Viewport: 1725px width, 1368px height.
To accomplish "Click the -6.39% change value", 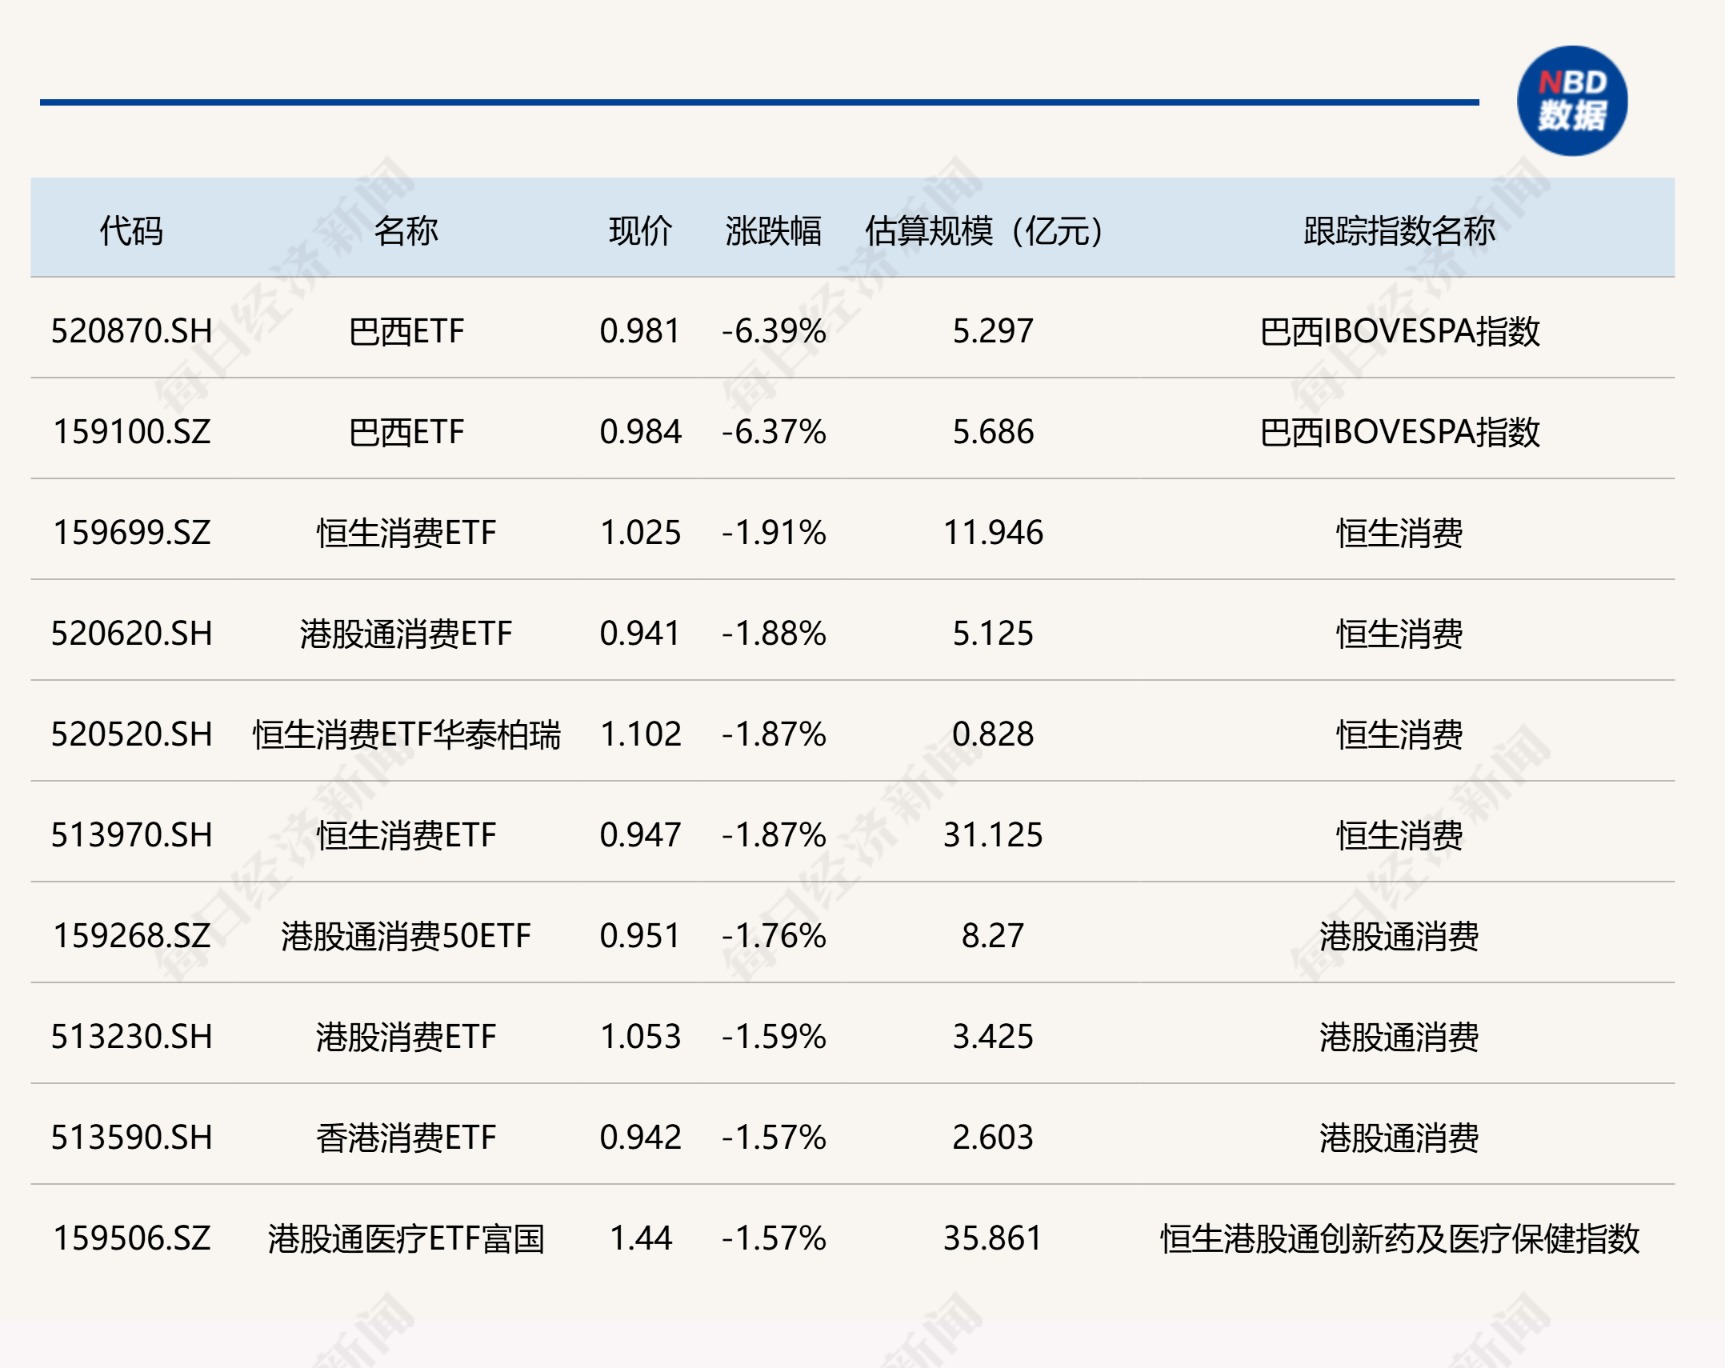I will (x=773, y=331).
